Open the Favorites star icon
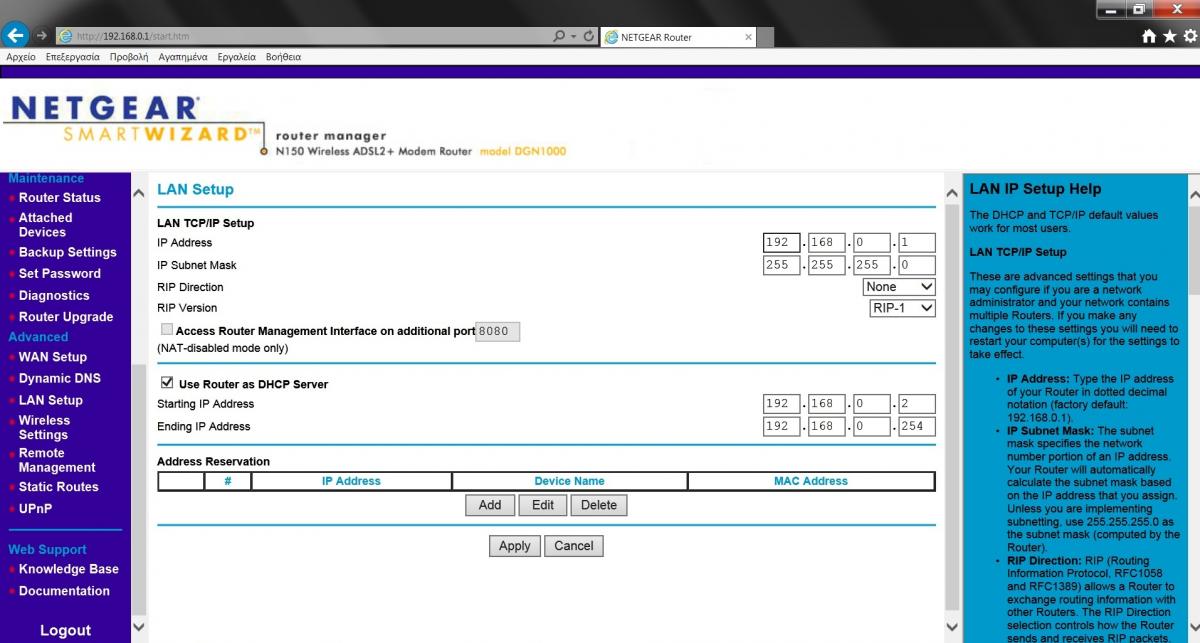1200x643 pixels. (x=1170, y=36)
